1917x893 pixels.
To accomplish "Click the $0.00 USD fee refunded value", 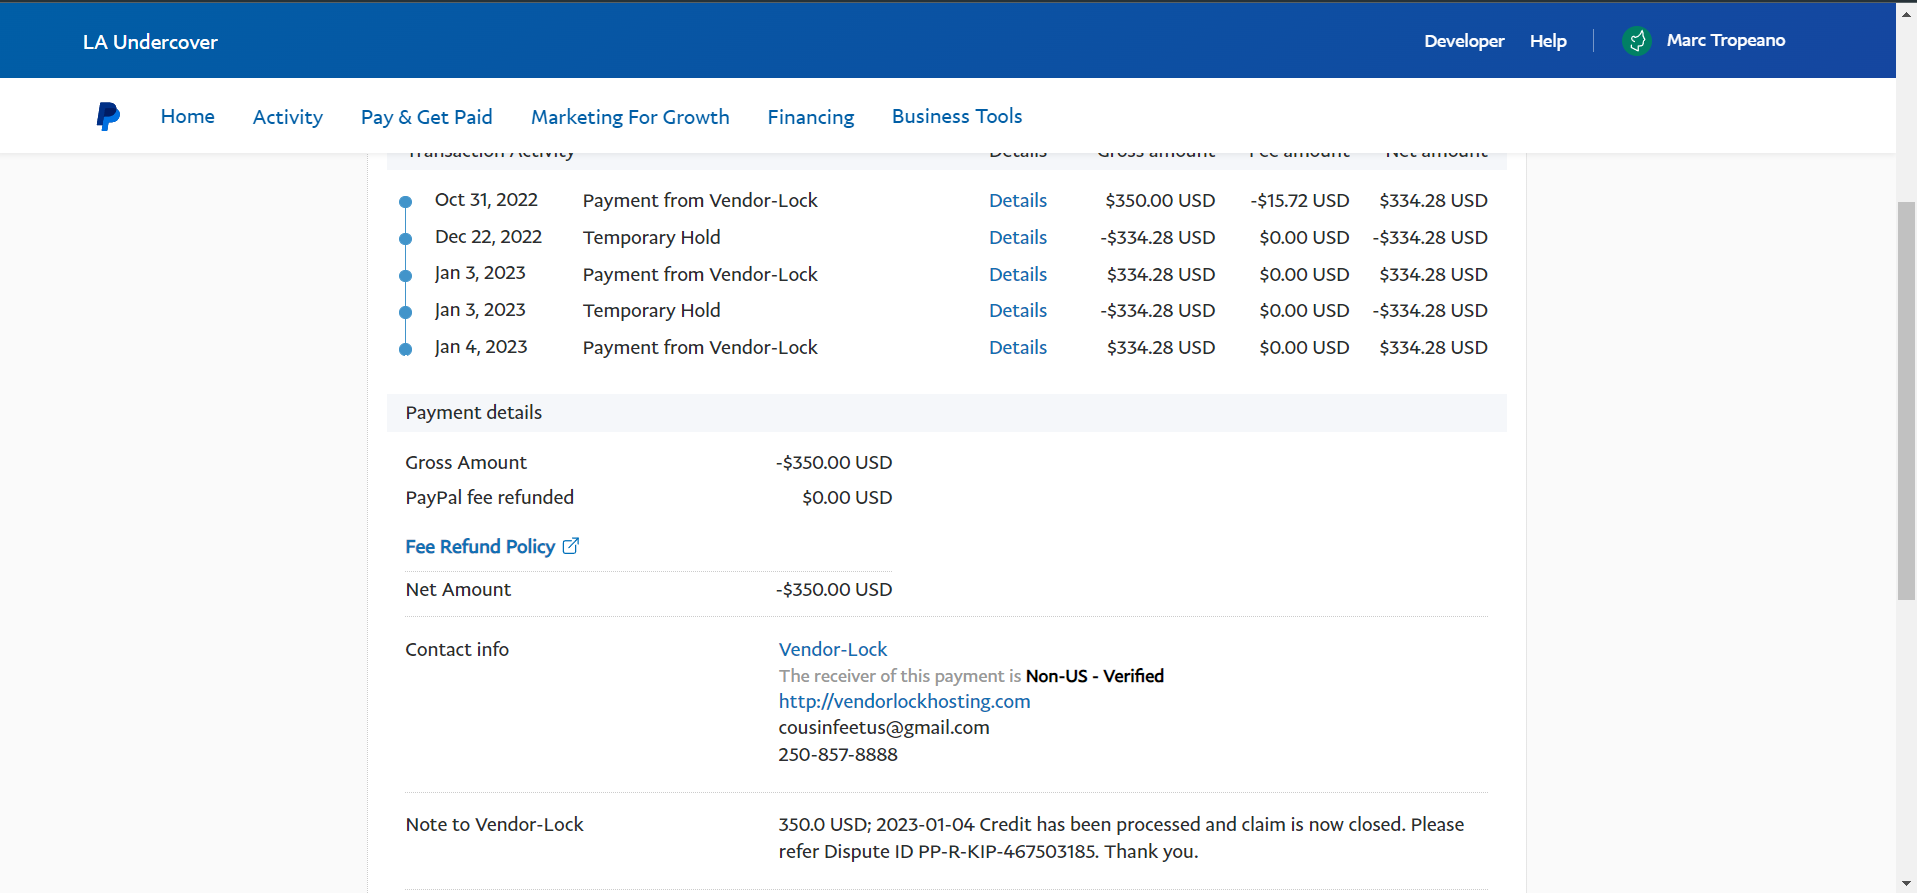I will pyautogui.click(x=847, y=497).
